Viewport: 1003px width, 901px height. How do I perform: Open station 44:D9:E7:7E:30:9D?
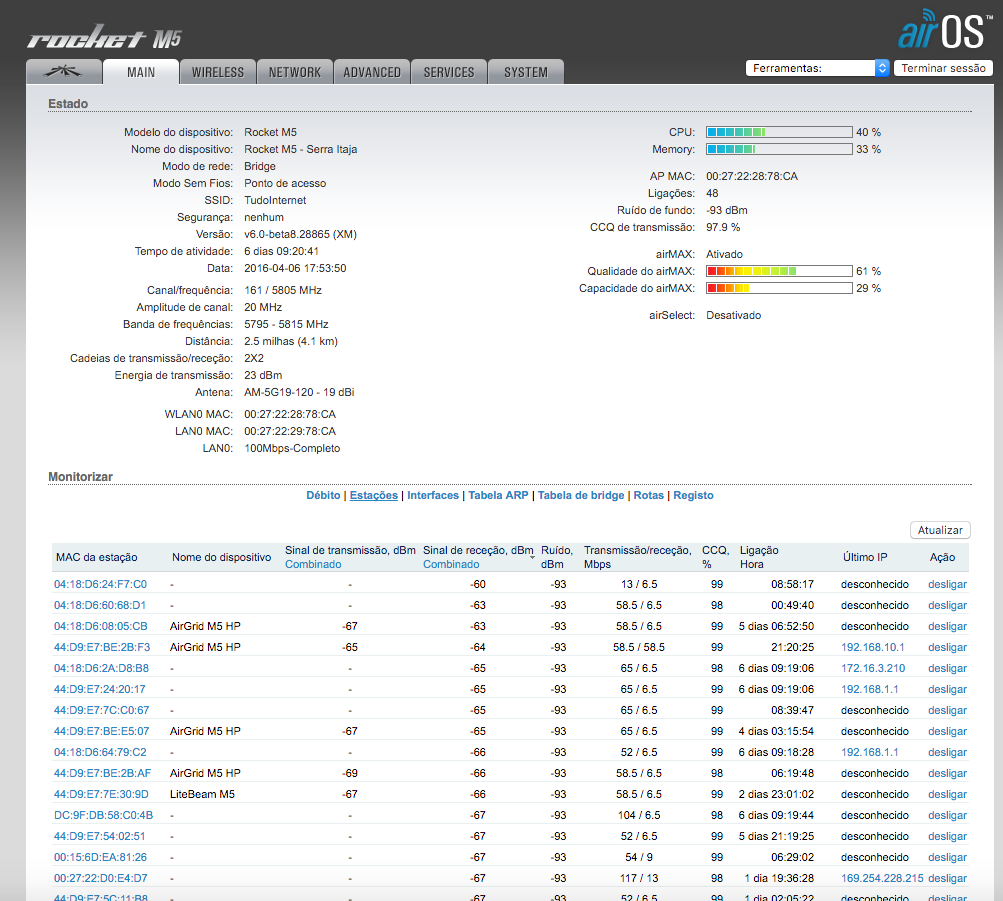pyautogui.click(x=101, y=794)
